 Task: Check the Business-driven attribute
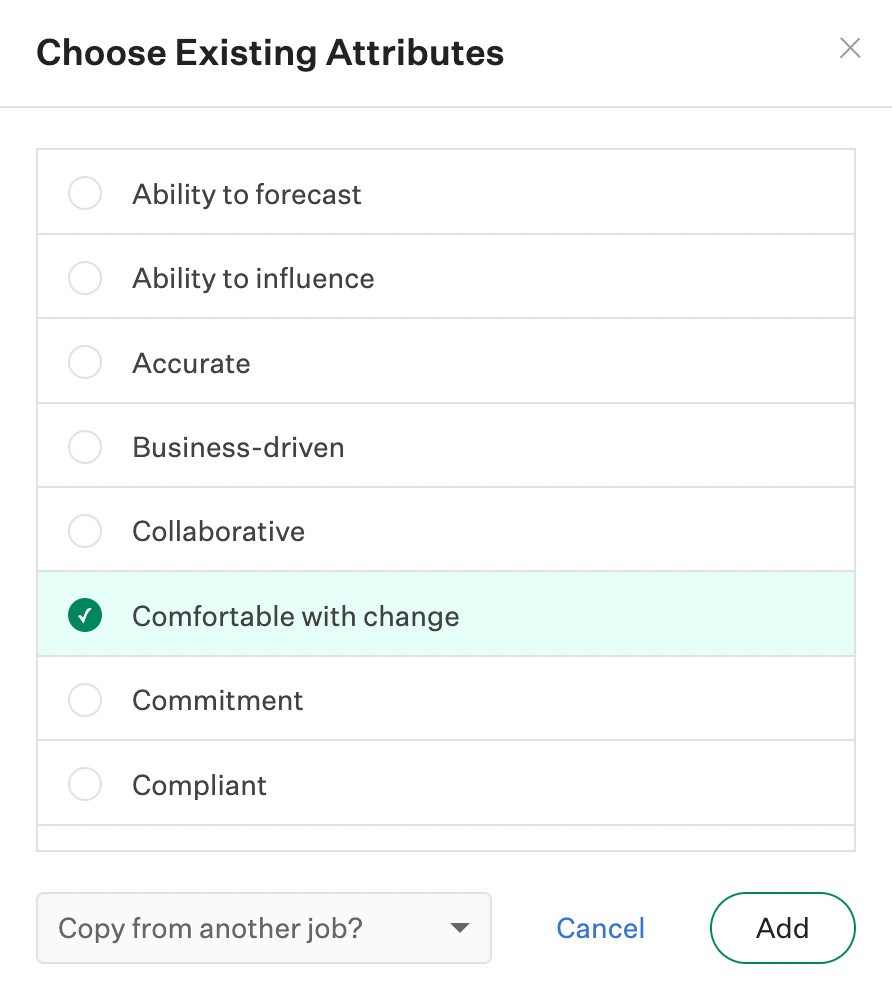point(85,447)
